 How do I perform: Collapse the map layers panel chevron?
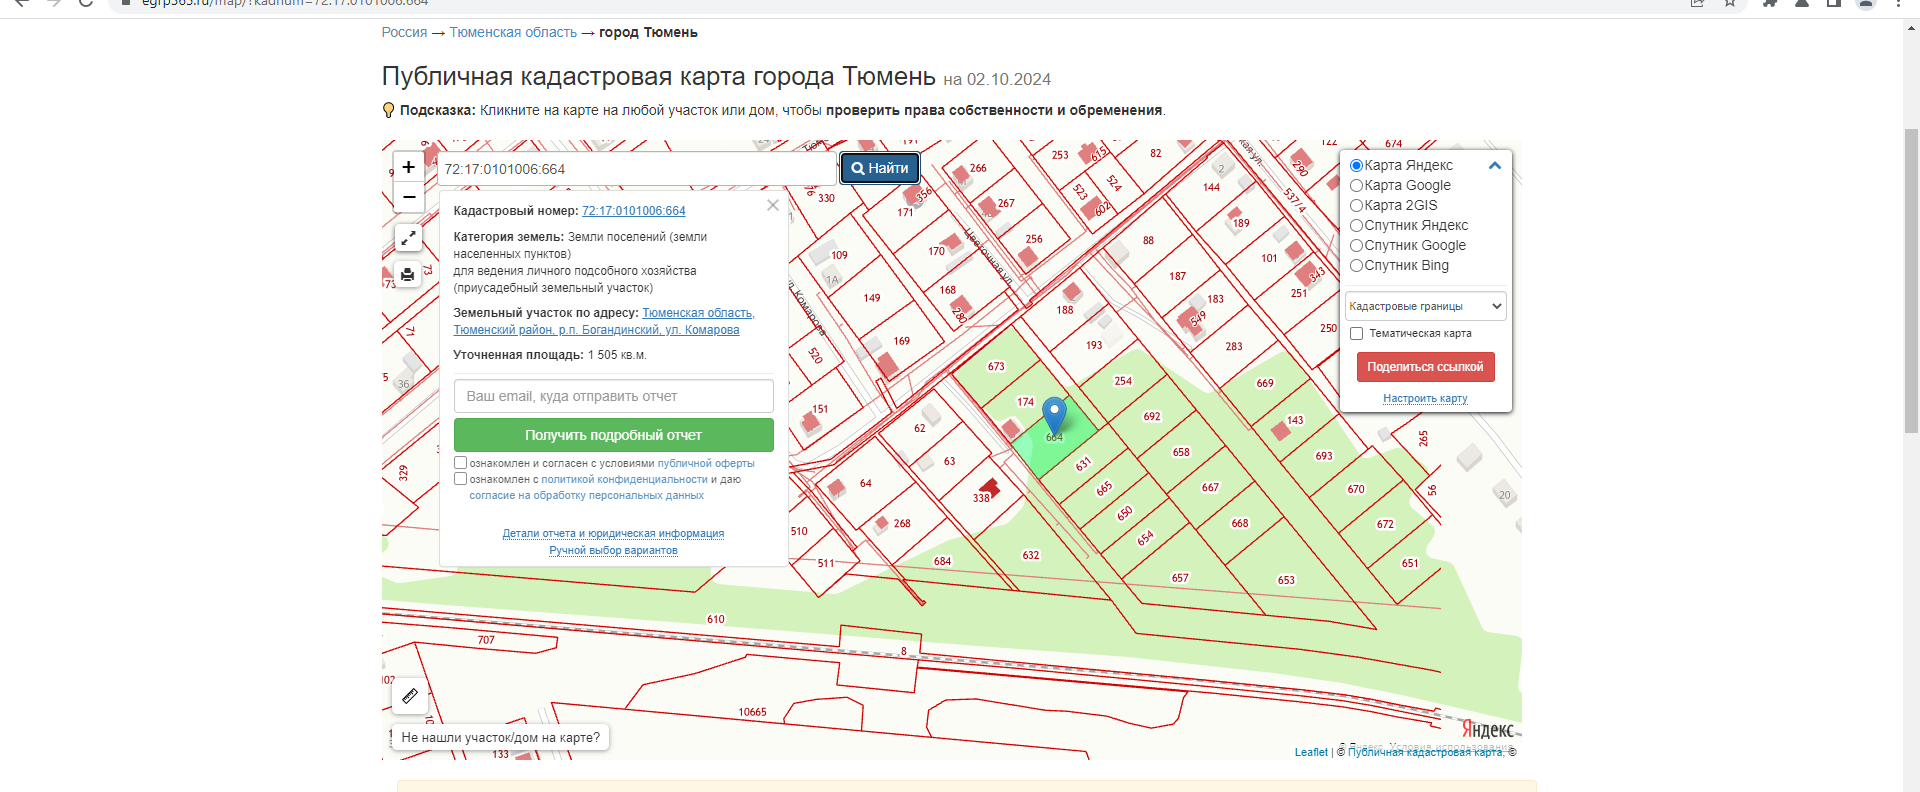coord(1494,166)
